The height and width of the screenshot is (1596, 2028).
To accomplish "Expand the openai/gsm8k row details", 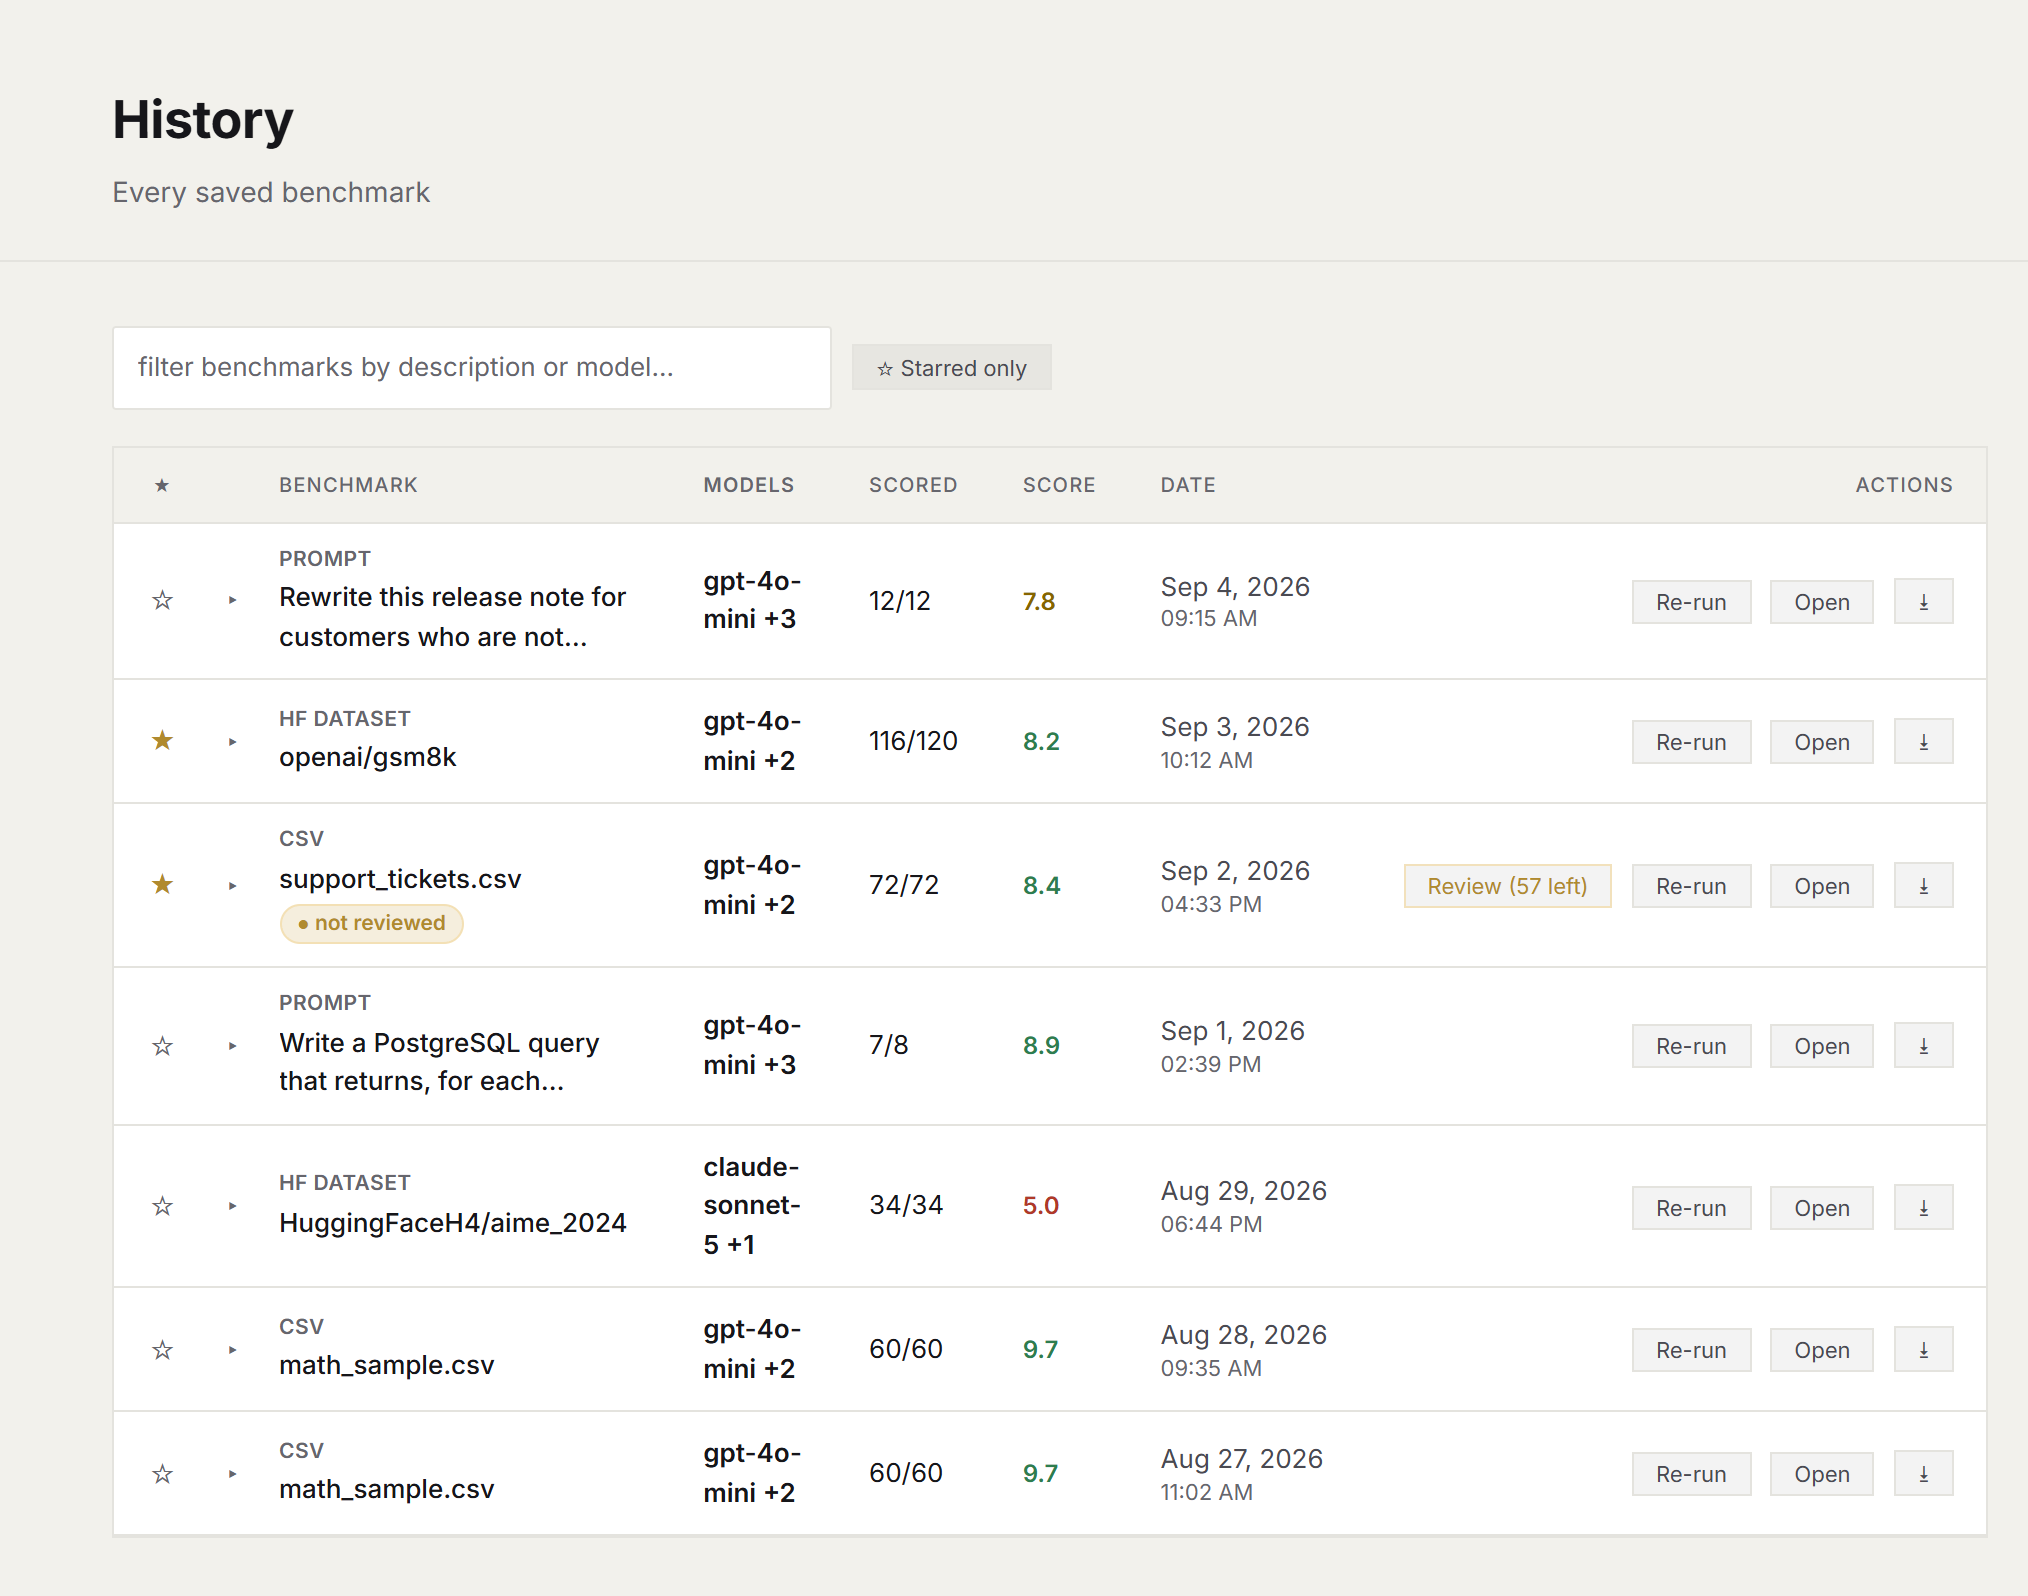I will pos(232,742).
